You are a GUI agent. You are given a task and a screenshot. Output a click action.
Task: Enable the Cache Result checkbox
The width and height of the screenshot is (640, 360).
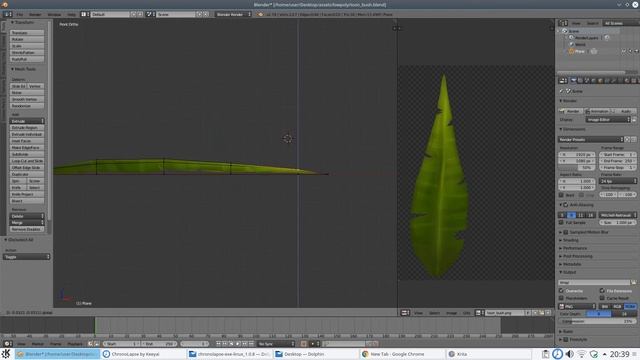tap(602, 298)
